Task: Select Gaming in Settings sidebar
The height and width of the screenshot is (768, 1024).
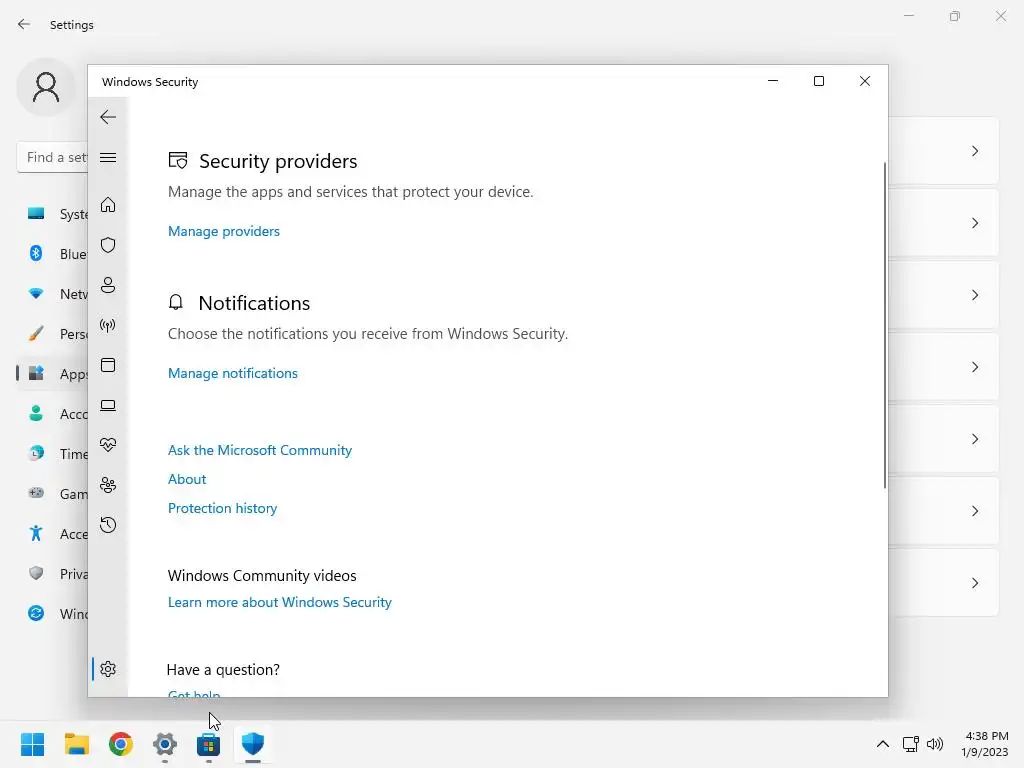Action: click(52, 494)
